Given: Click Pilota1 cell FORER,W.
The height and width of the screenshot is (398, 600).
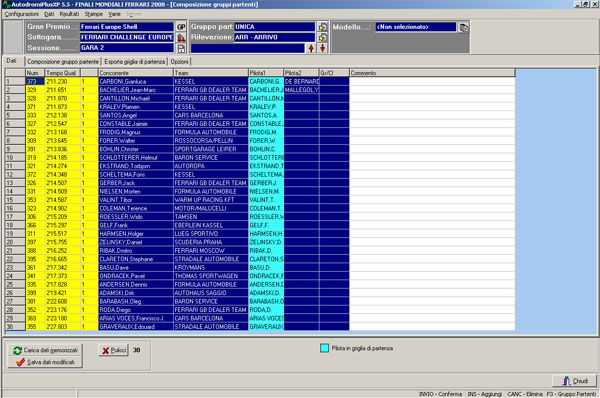Looking at the screenshot, I should tap(266, 140).
